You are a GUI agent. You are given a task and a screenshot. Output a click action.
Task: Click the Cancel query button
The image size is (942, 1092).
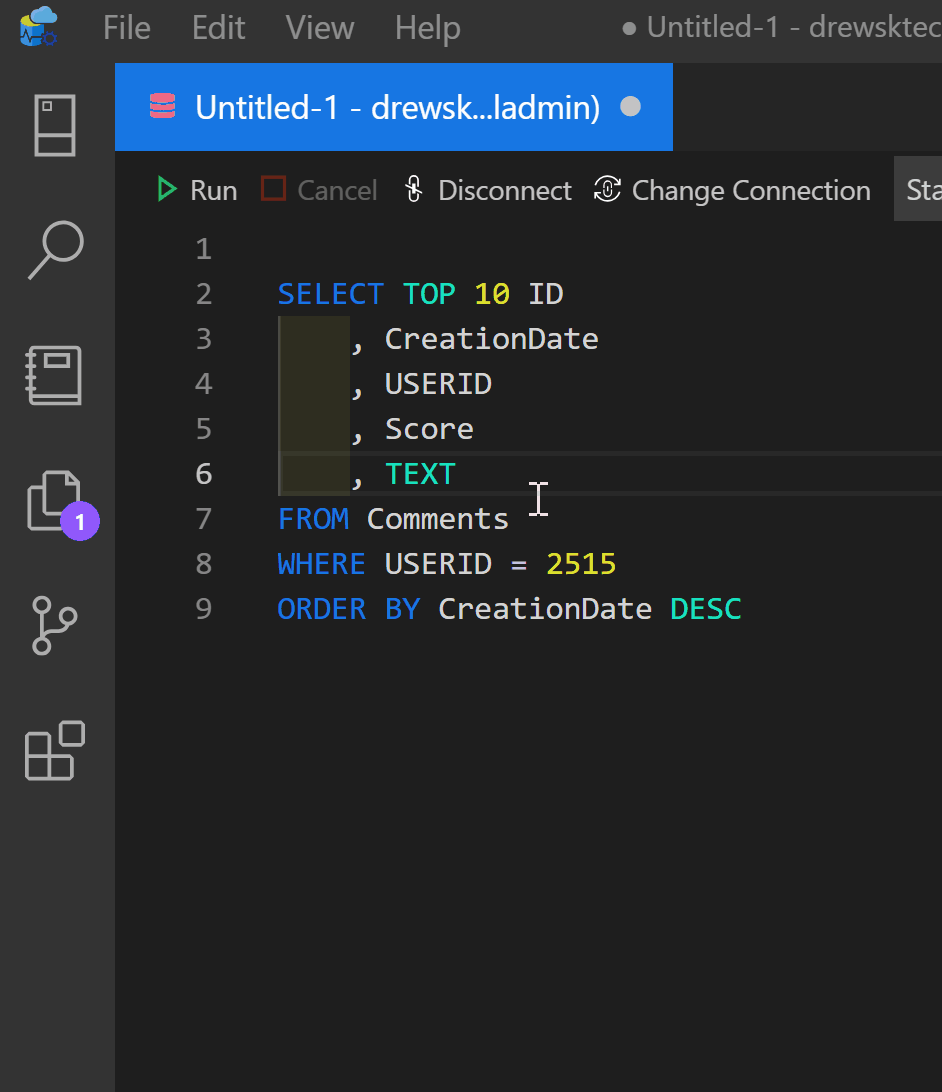[319, 190]
